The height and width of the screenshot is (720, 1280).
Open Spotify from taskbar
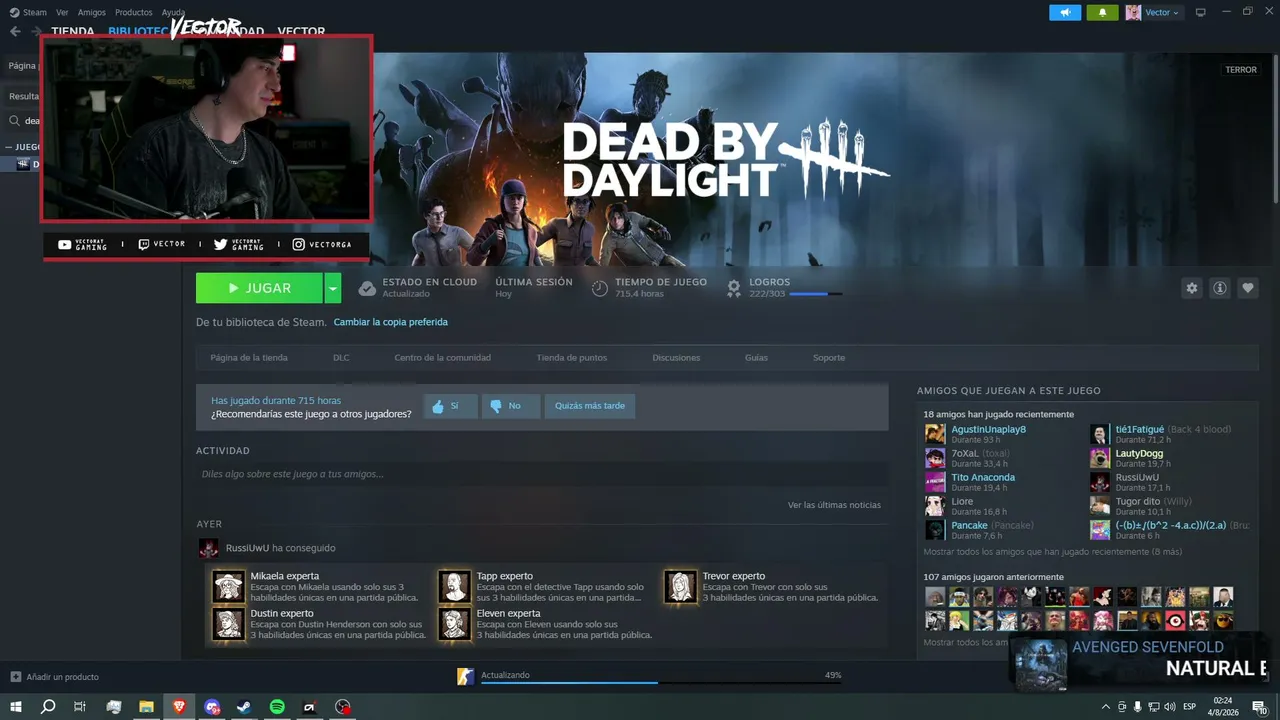pyautogui.click(x=277, y=707)
